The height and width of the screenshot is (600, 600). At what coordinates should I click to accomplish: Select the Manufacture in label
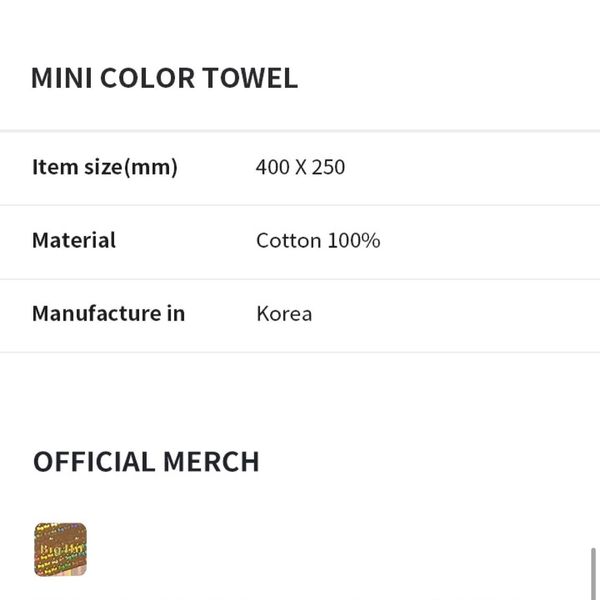click(108, 313)
